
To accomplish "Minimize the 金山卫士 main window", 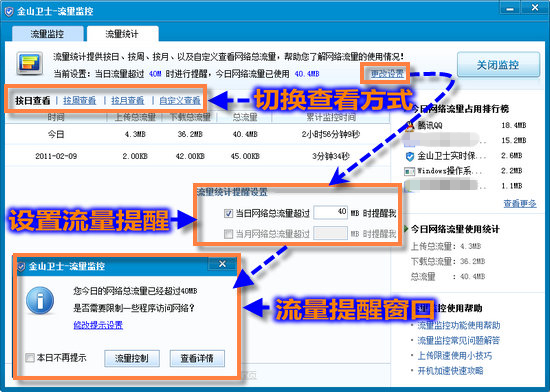I will pos(510,8).
